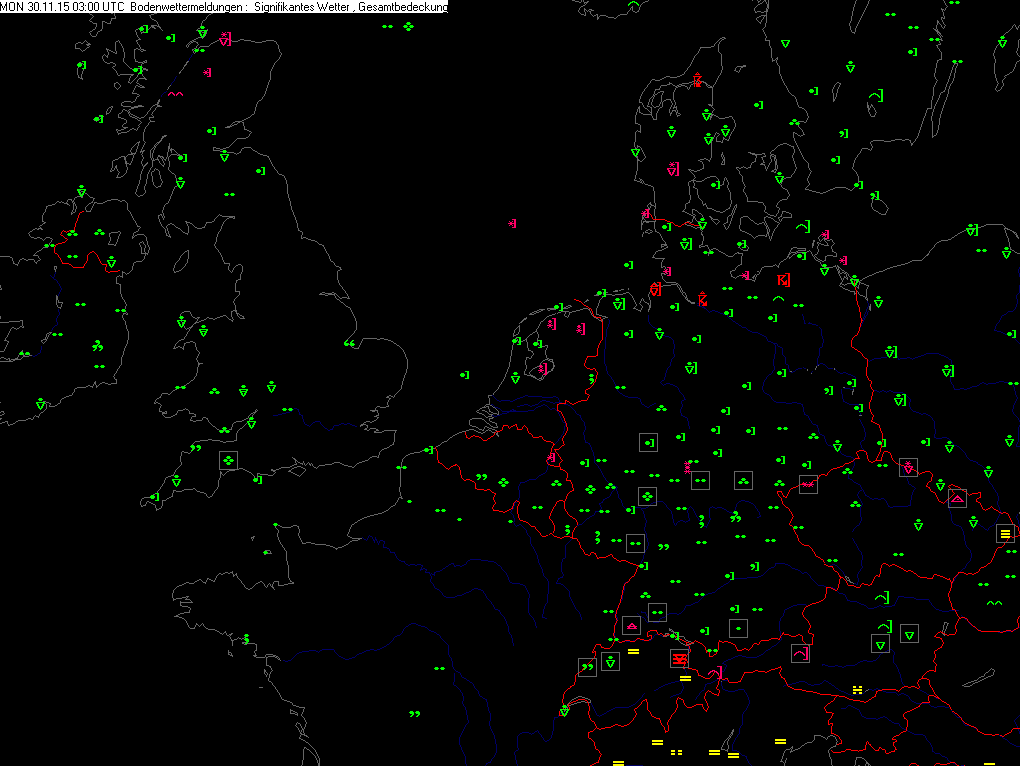The width and height of the screenshot is (1020, 766).
Task: Select red thunderstorm symbol at Denmark's northern tip
Action: pos(697,81)
